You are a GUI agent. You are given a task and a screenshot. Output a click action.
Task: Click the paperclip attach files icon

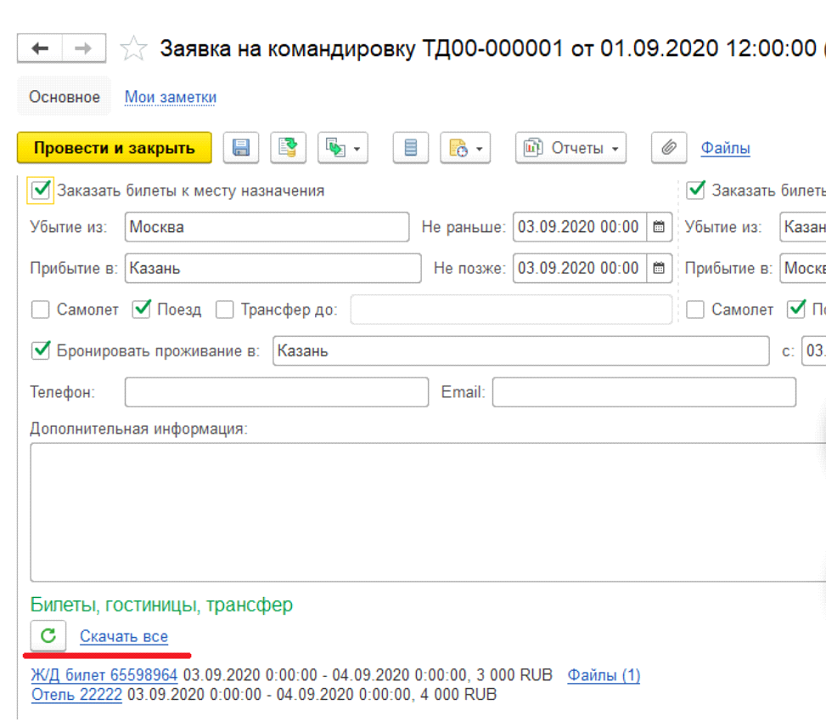(668, 148)
